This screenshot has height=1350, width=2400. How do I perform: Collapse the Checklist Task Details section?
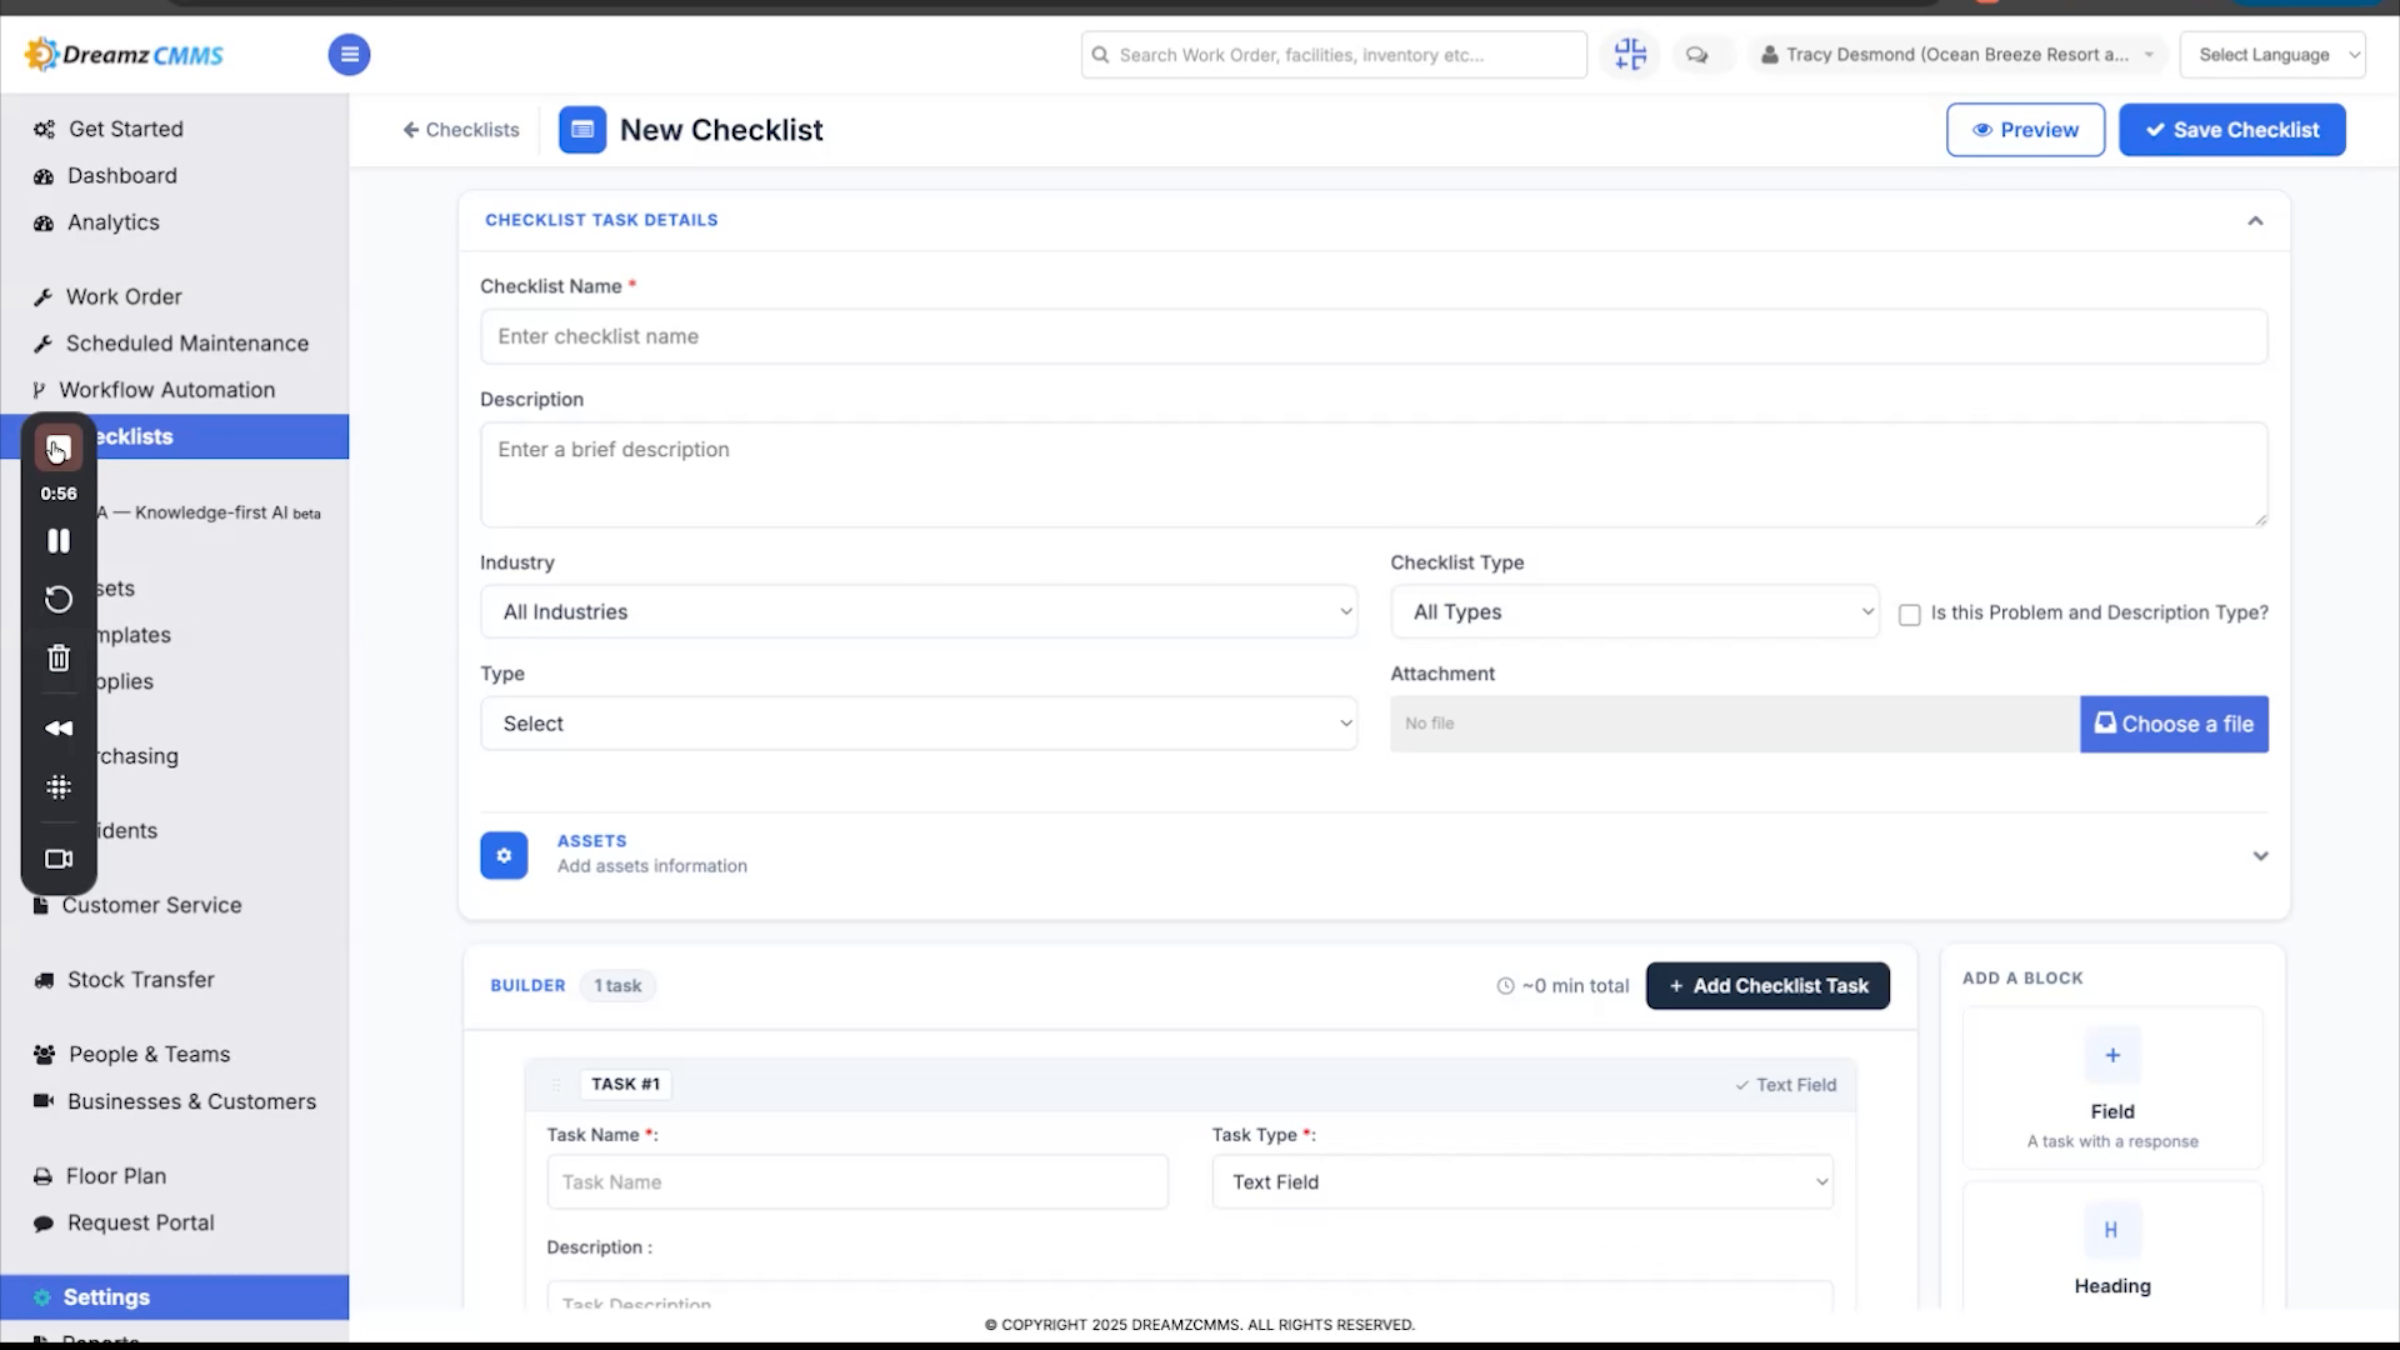[x=2255, y=221]
